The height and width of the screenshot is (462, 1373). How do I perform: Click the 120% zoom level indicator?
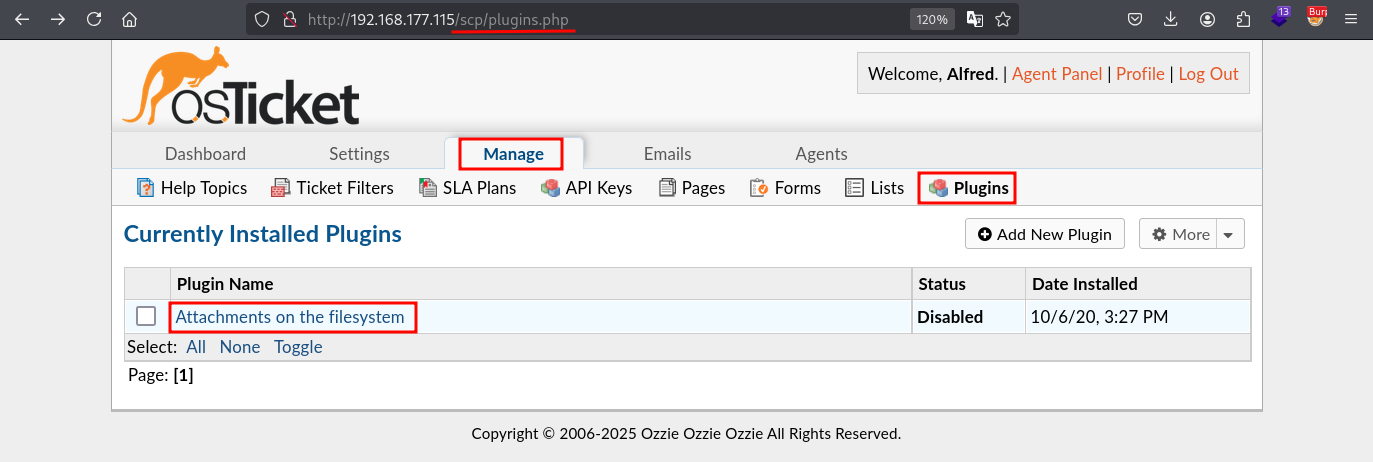932,19
